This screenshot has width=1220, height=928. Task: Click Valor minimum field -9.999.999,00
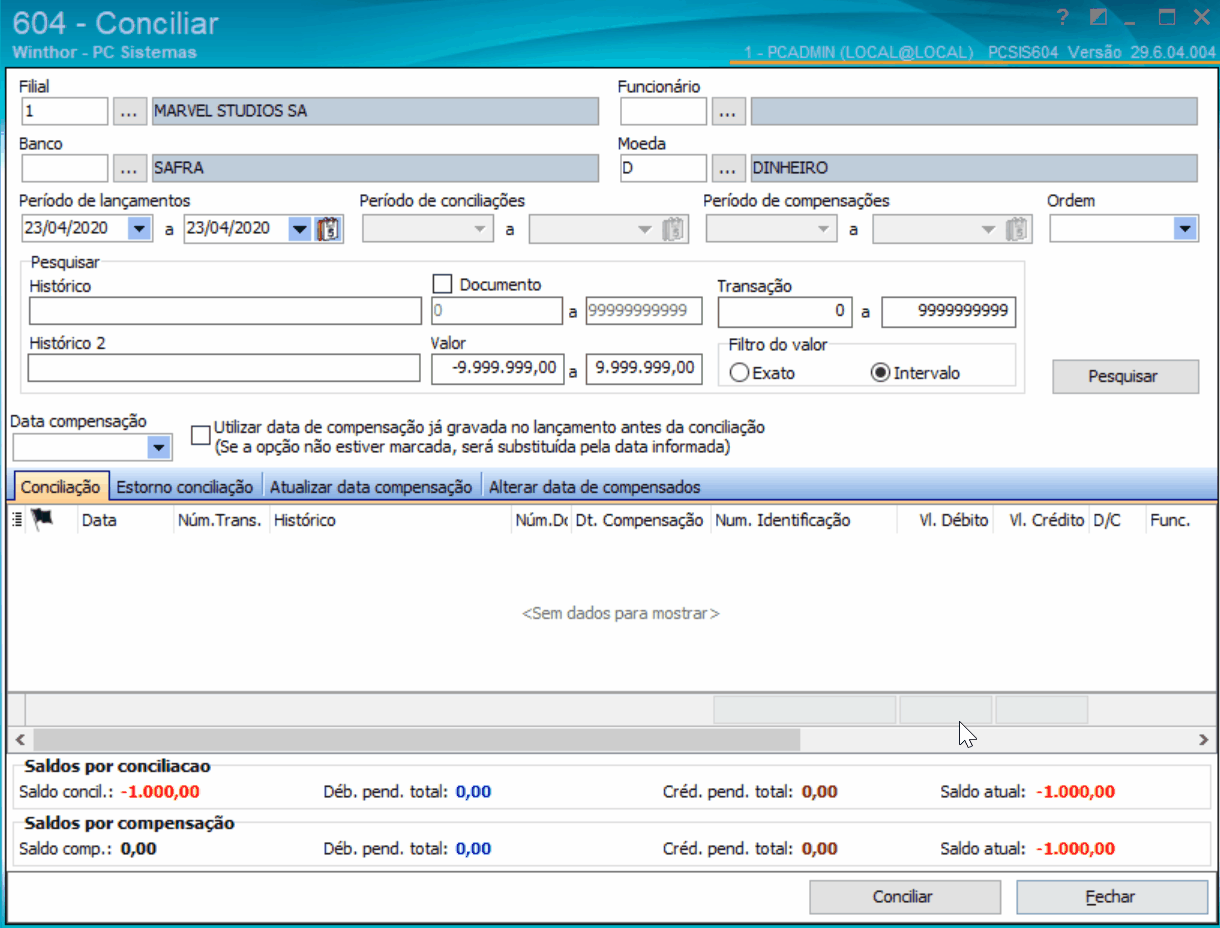point(497,368)
